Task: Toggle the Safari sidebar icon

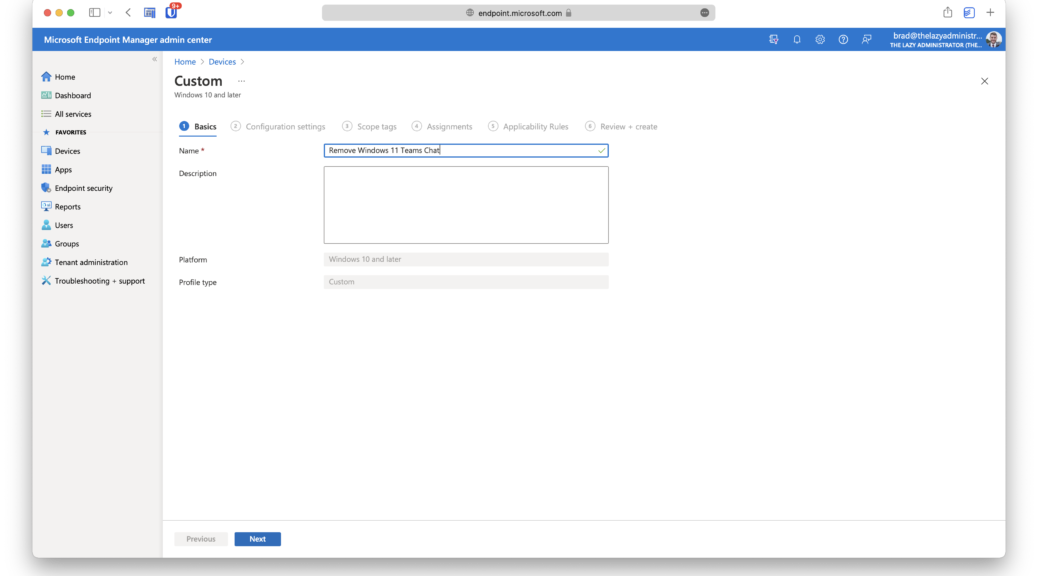Action: pos(95,13)
